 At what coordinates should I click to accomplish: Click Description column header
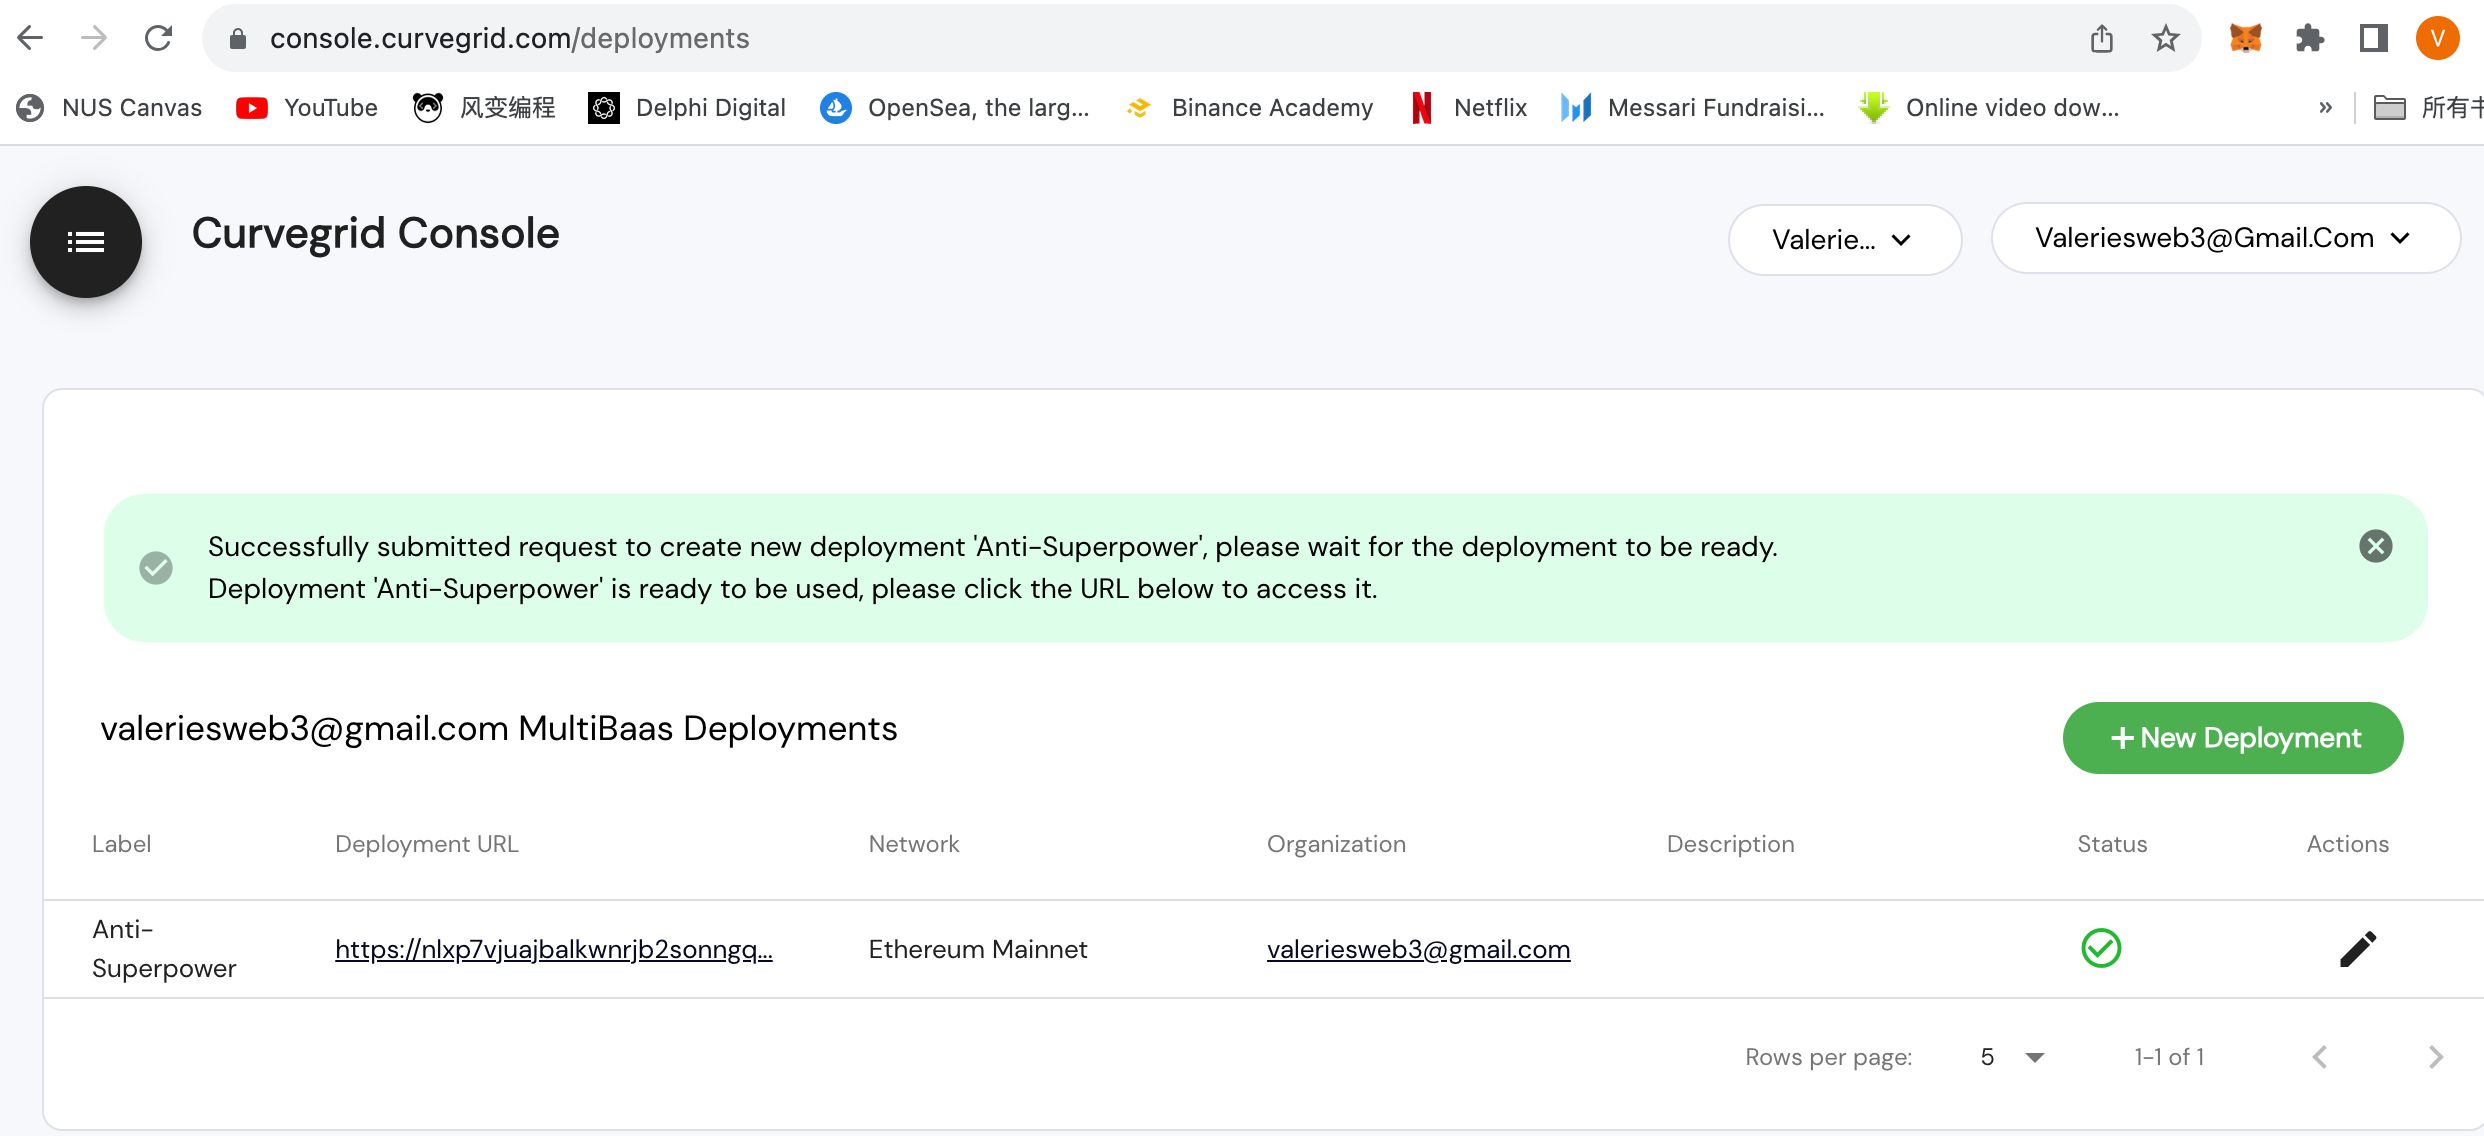pos(1730,844)
